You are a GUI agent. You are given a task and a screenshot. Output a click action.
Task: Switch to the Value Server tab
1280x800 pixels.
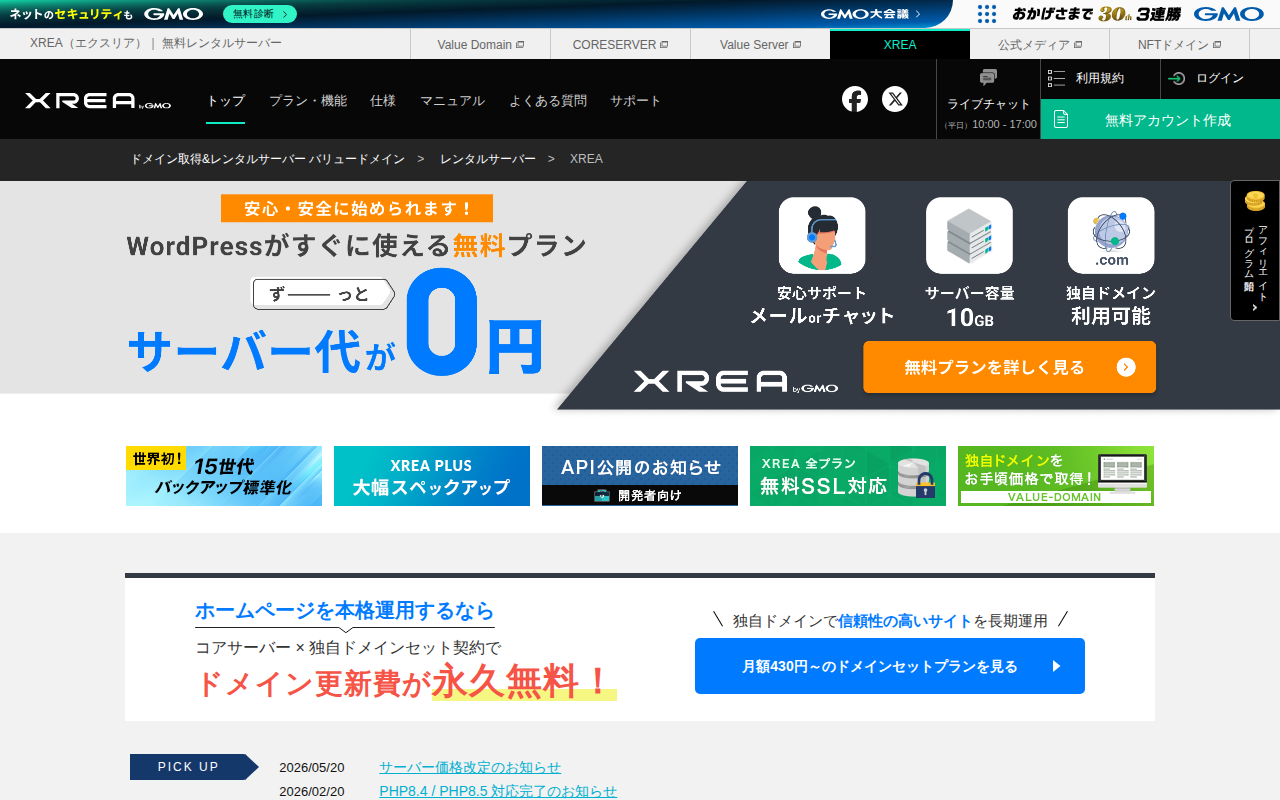pyautogui.click(x=760, y=45)
